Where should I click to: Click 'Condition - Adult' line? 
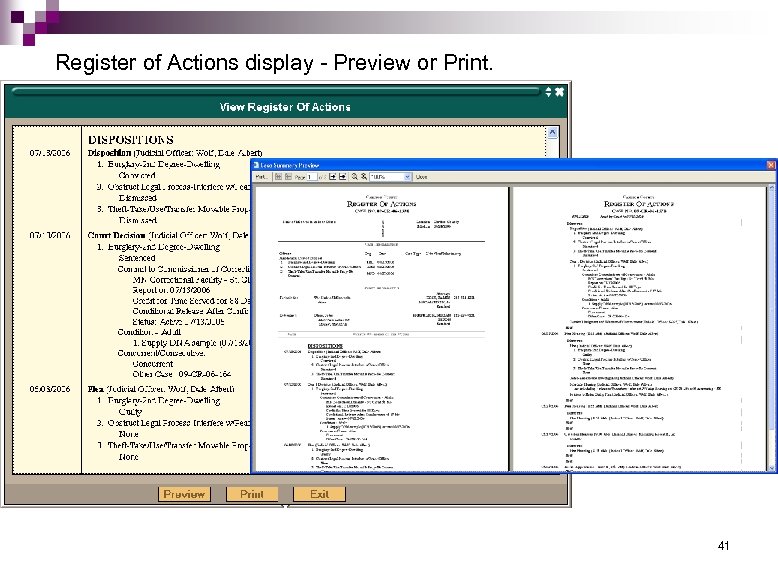[x=149, y=332]
